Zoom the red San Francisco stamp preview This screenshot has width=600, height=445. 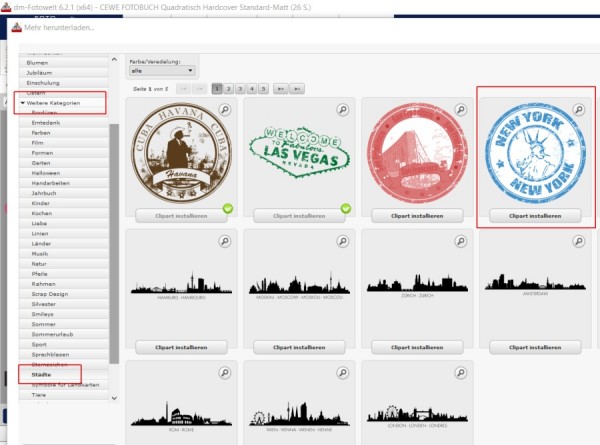[461, 110]
